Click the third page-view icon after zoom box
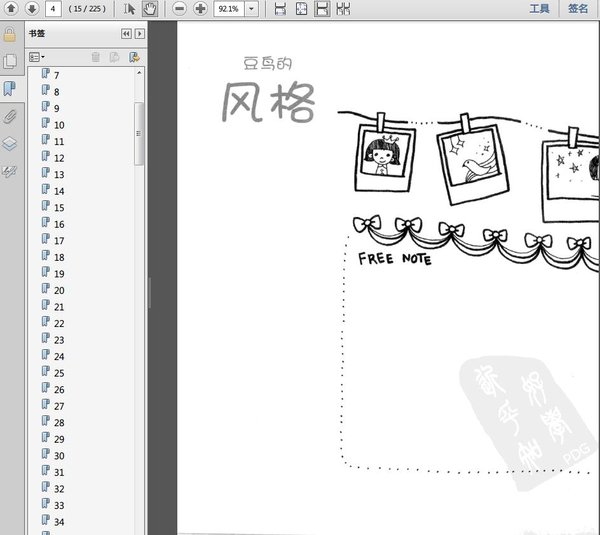Screen dimensions: 600x535 [322, 9]
